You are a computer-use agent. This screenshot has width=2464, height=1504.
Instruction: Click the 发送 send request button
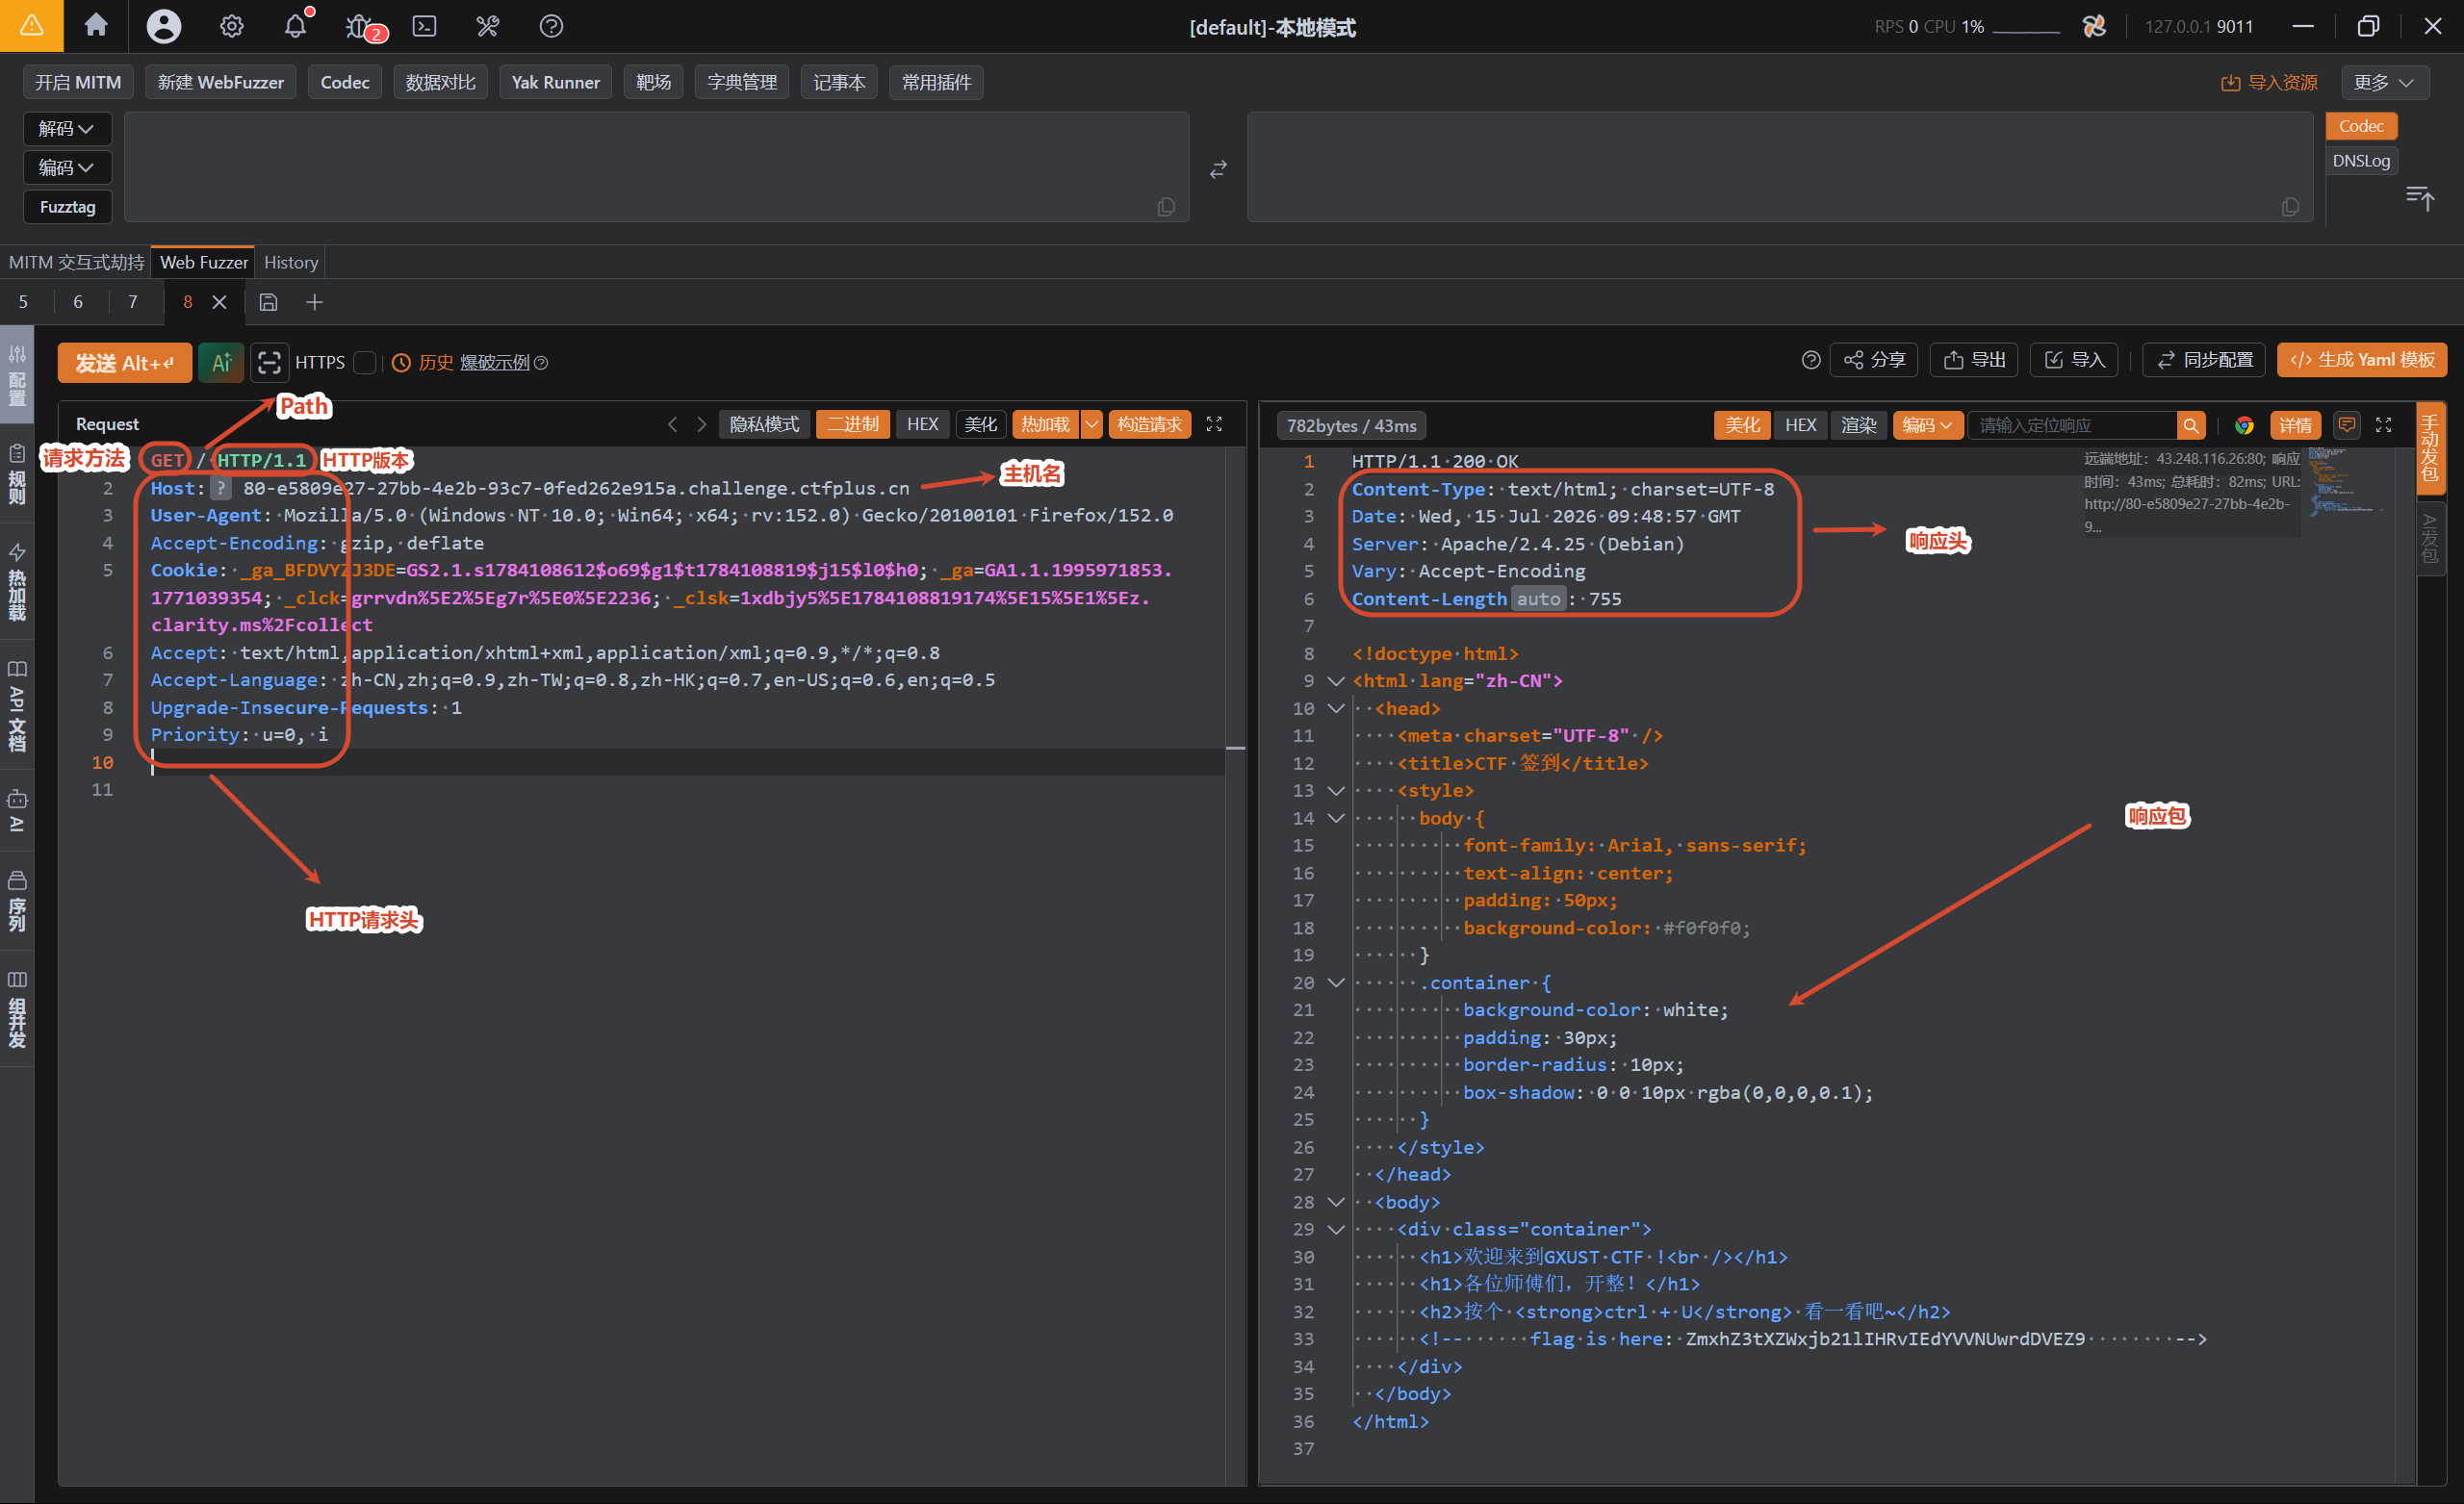(x=125, y=362)
